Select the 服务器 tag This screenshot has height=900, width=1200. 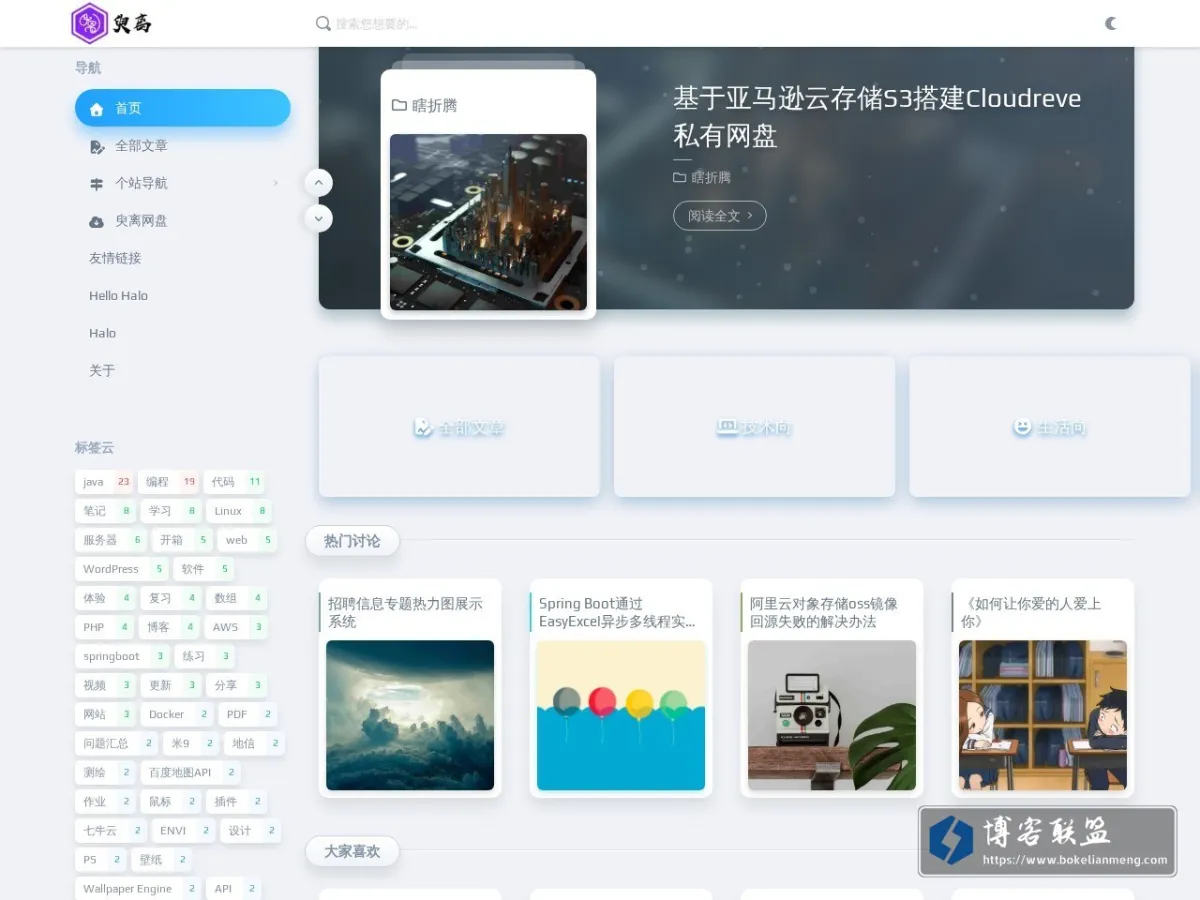[x=111, y=540]
